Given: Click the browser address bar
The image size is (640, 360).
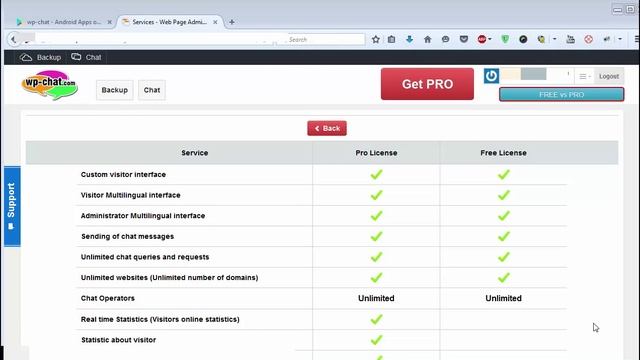Looking at the screenshot, I should pyautogui.click(x=153, y=39).
